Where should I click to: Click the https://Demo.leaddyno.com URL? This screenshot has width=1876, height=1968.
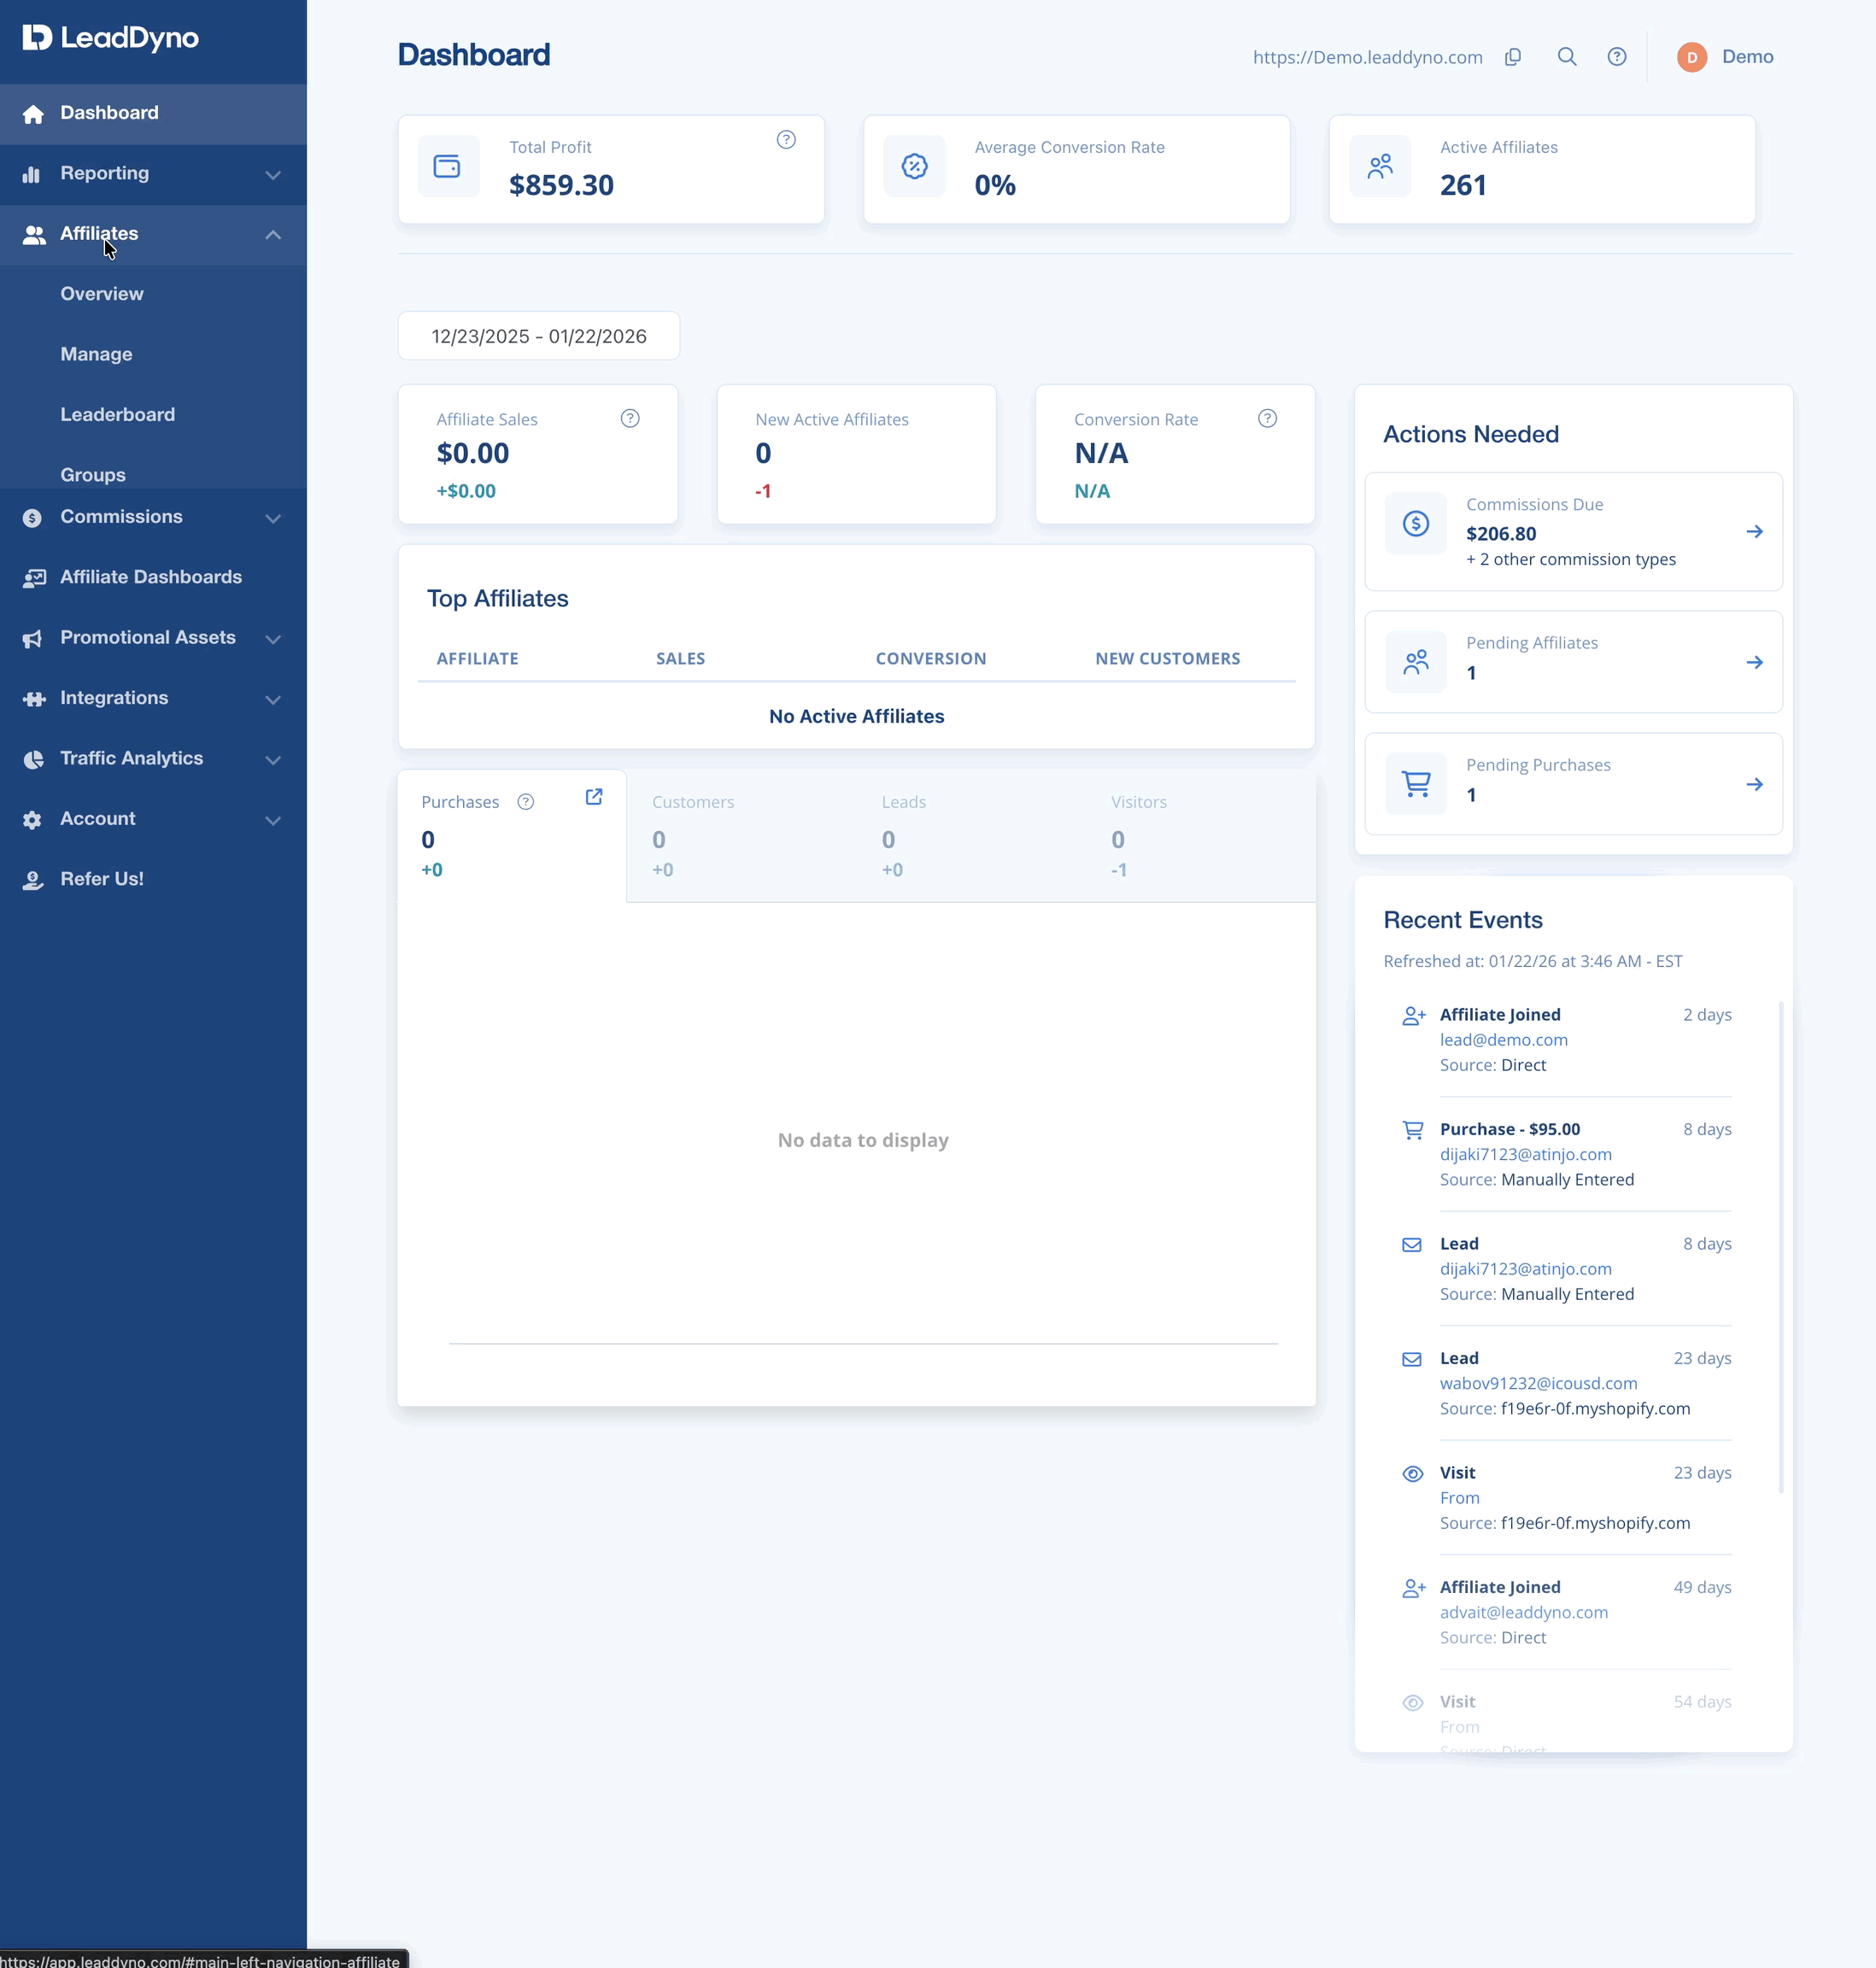click(1367, 57)
